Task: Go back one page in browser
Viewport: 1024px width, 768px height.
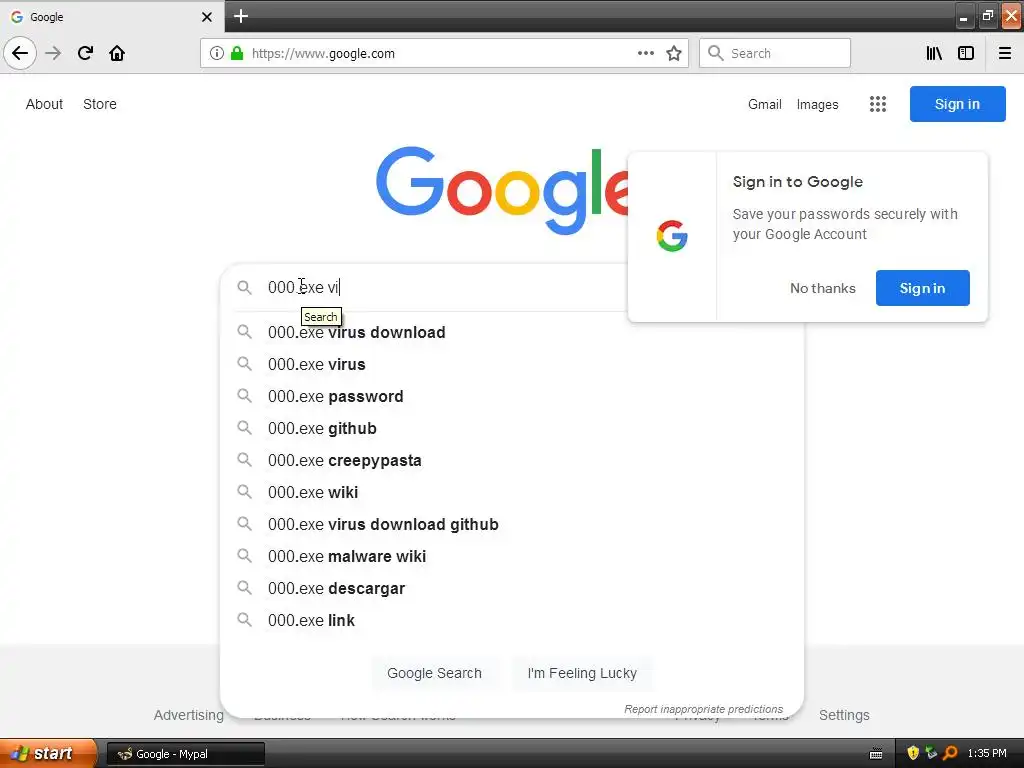Action: pyautogui.click(x=20, y=53)
